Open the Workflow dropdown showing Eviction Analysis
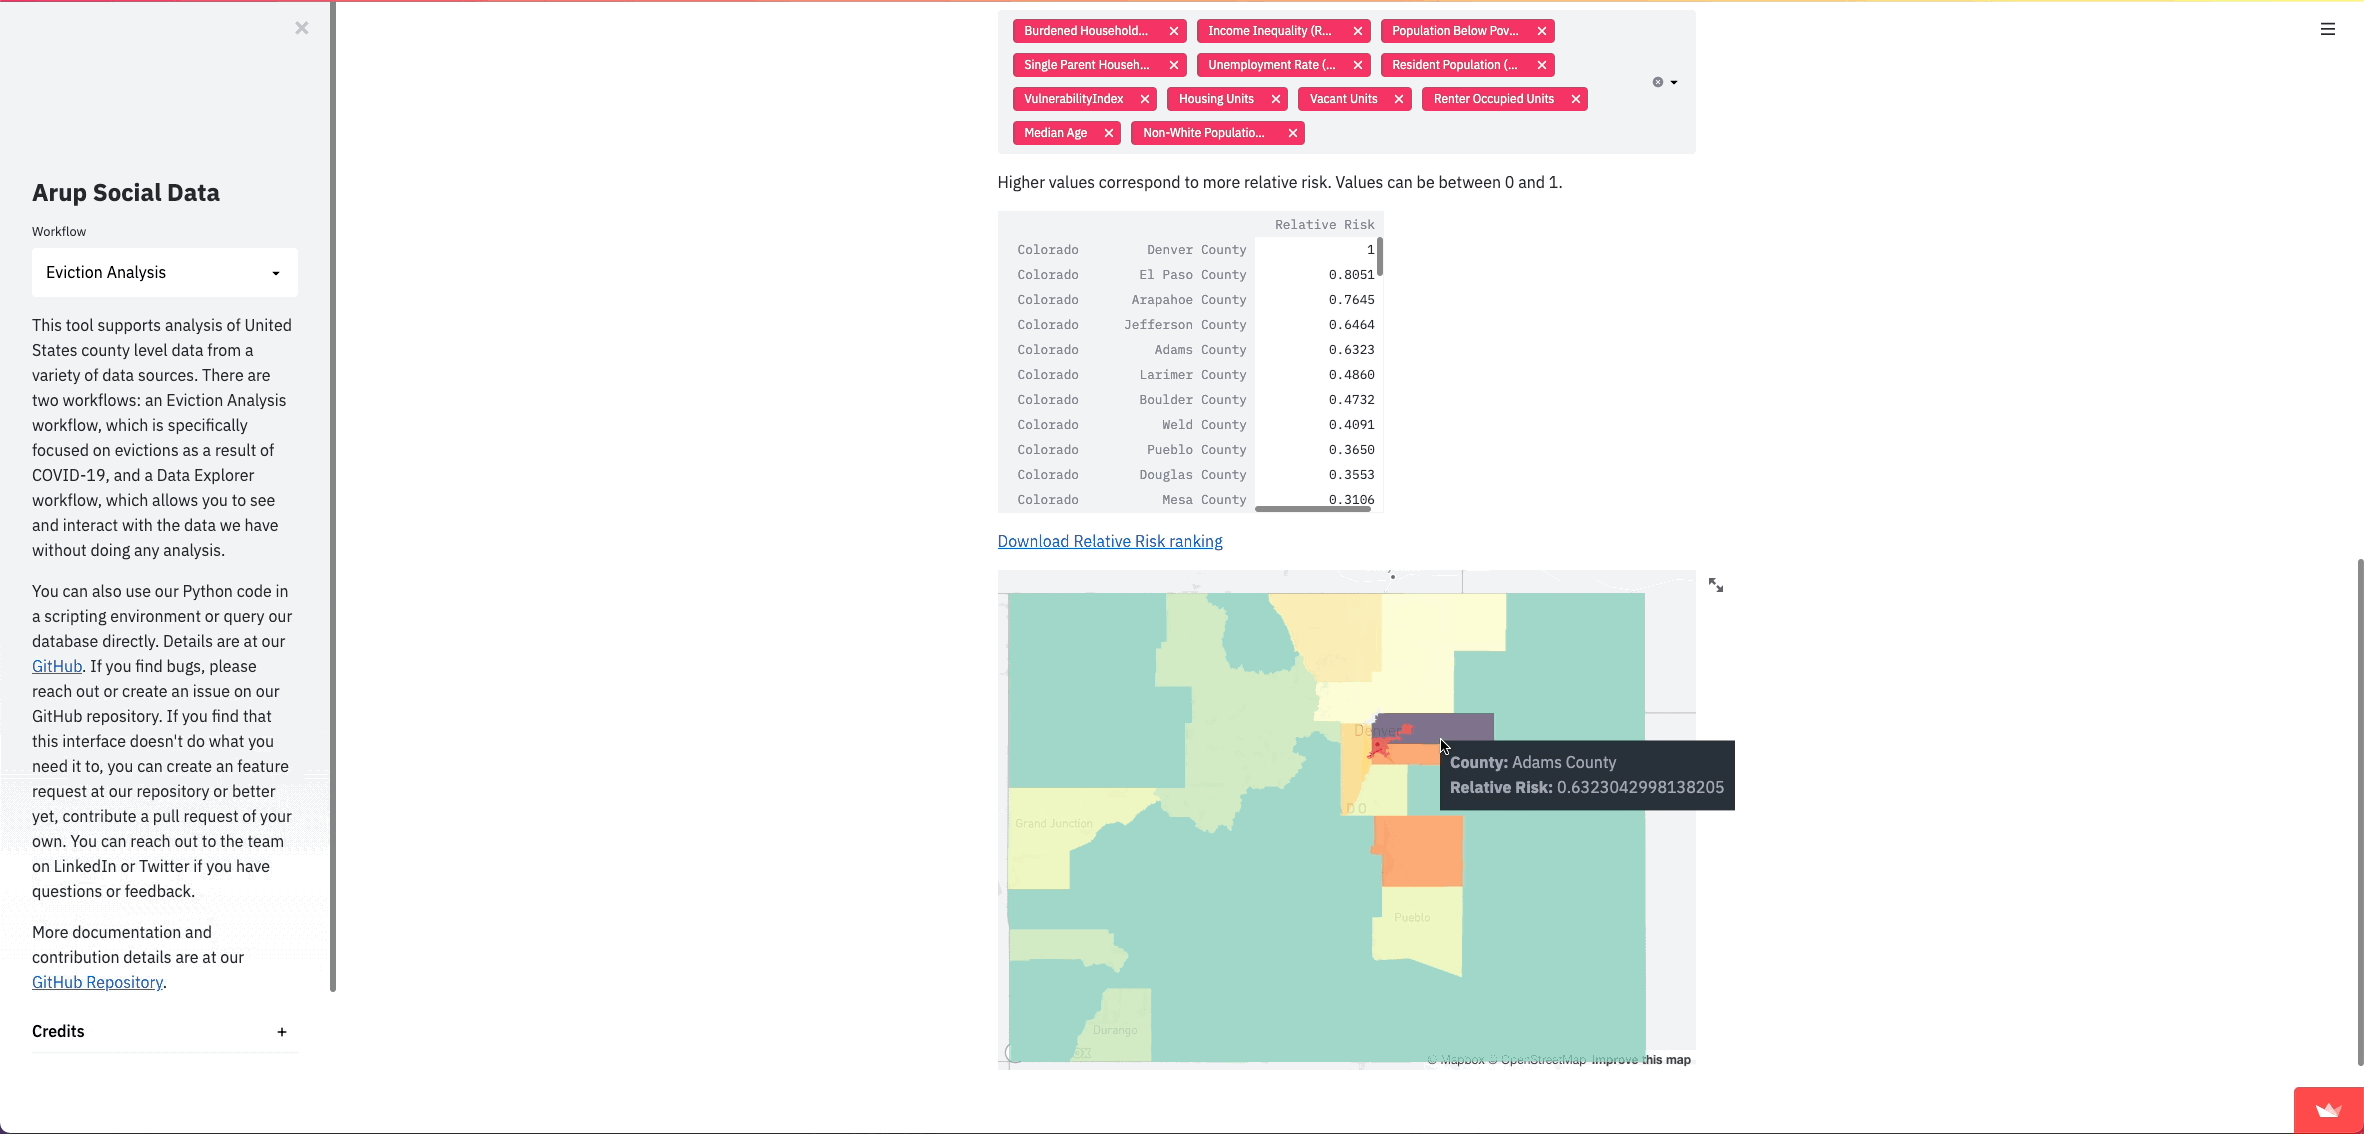This screenshot has height=1134, width=2364. tap(165, 272)
